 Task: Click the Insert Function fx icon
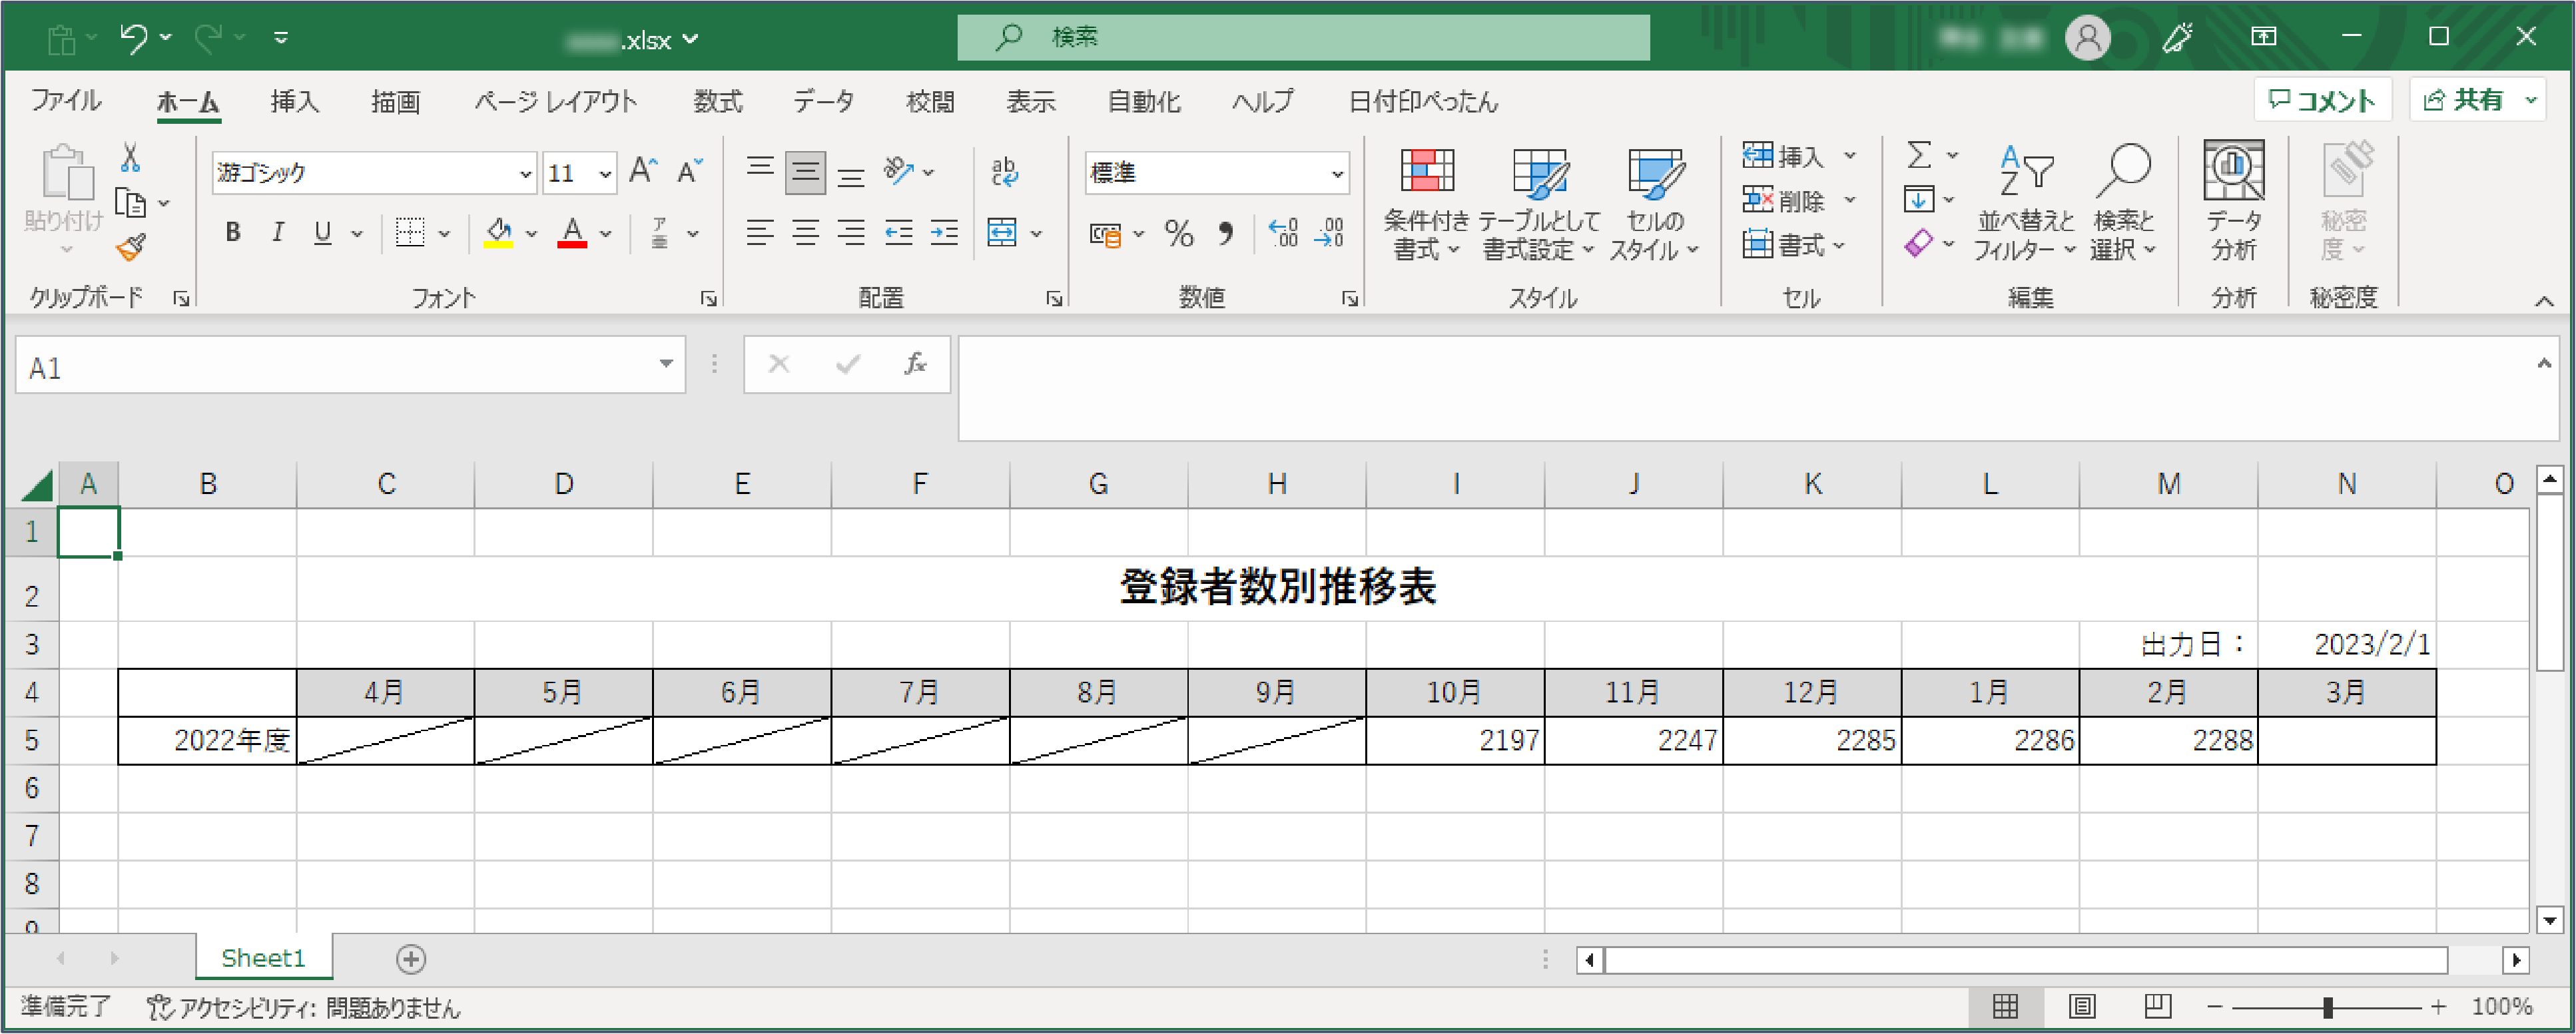(x=915, y=364)
